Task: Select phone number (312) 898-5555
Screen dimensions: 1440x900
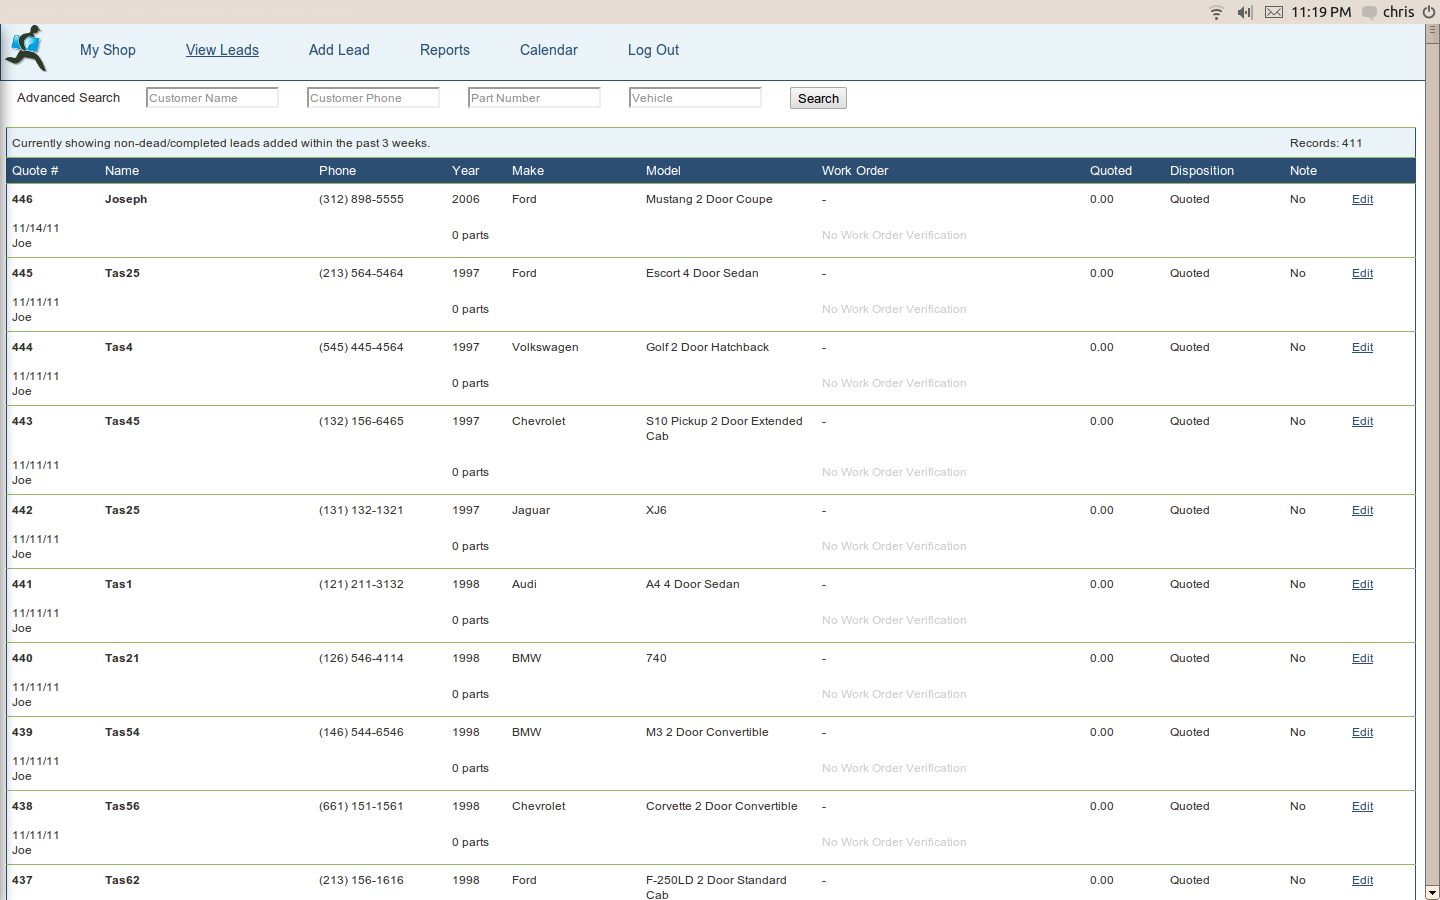Action: coord(361,199)
